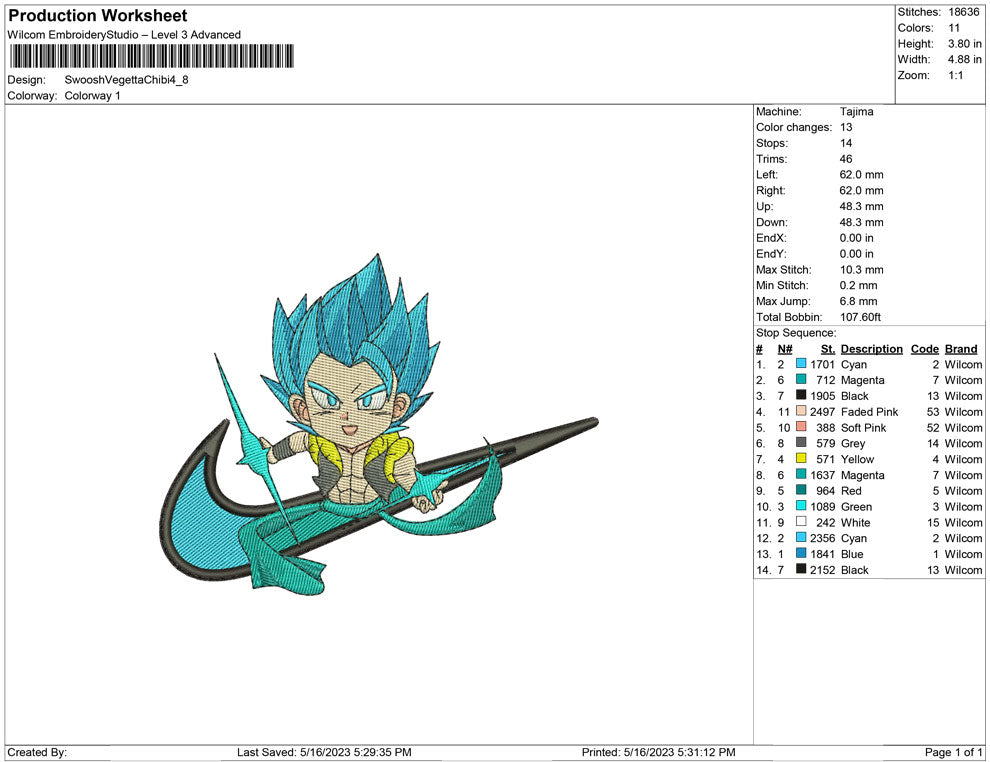The width and height of the screenshot is (990, 762).
Task: Click the Color changes value '13'
Action: pos(846,128)
